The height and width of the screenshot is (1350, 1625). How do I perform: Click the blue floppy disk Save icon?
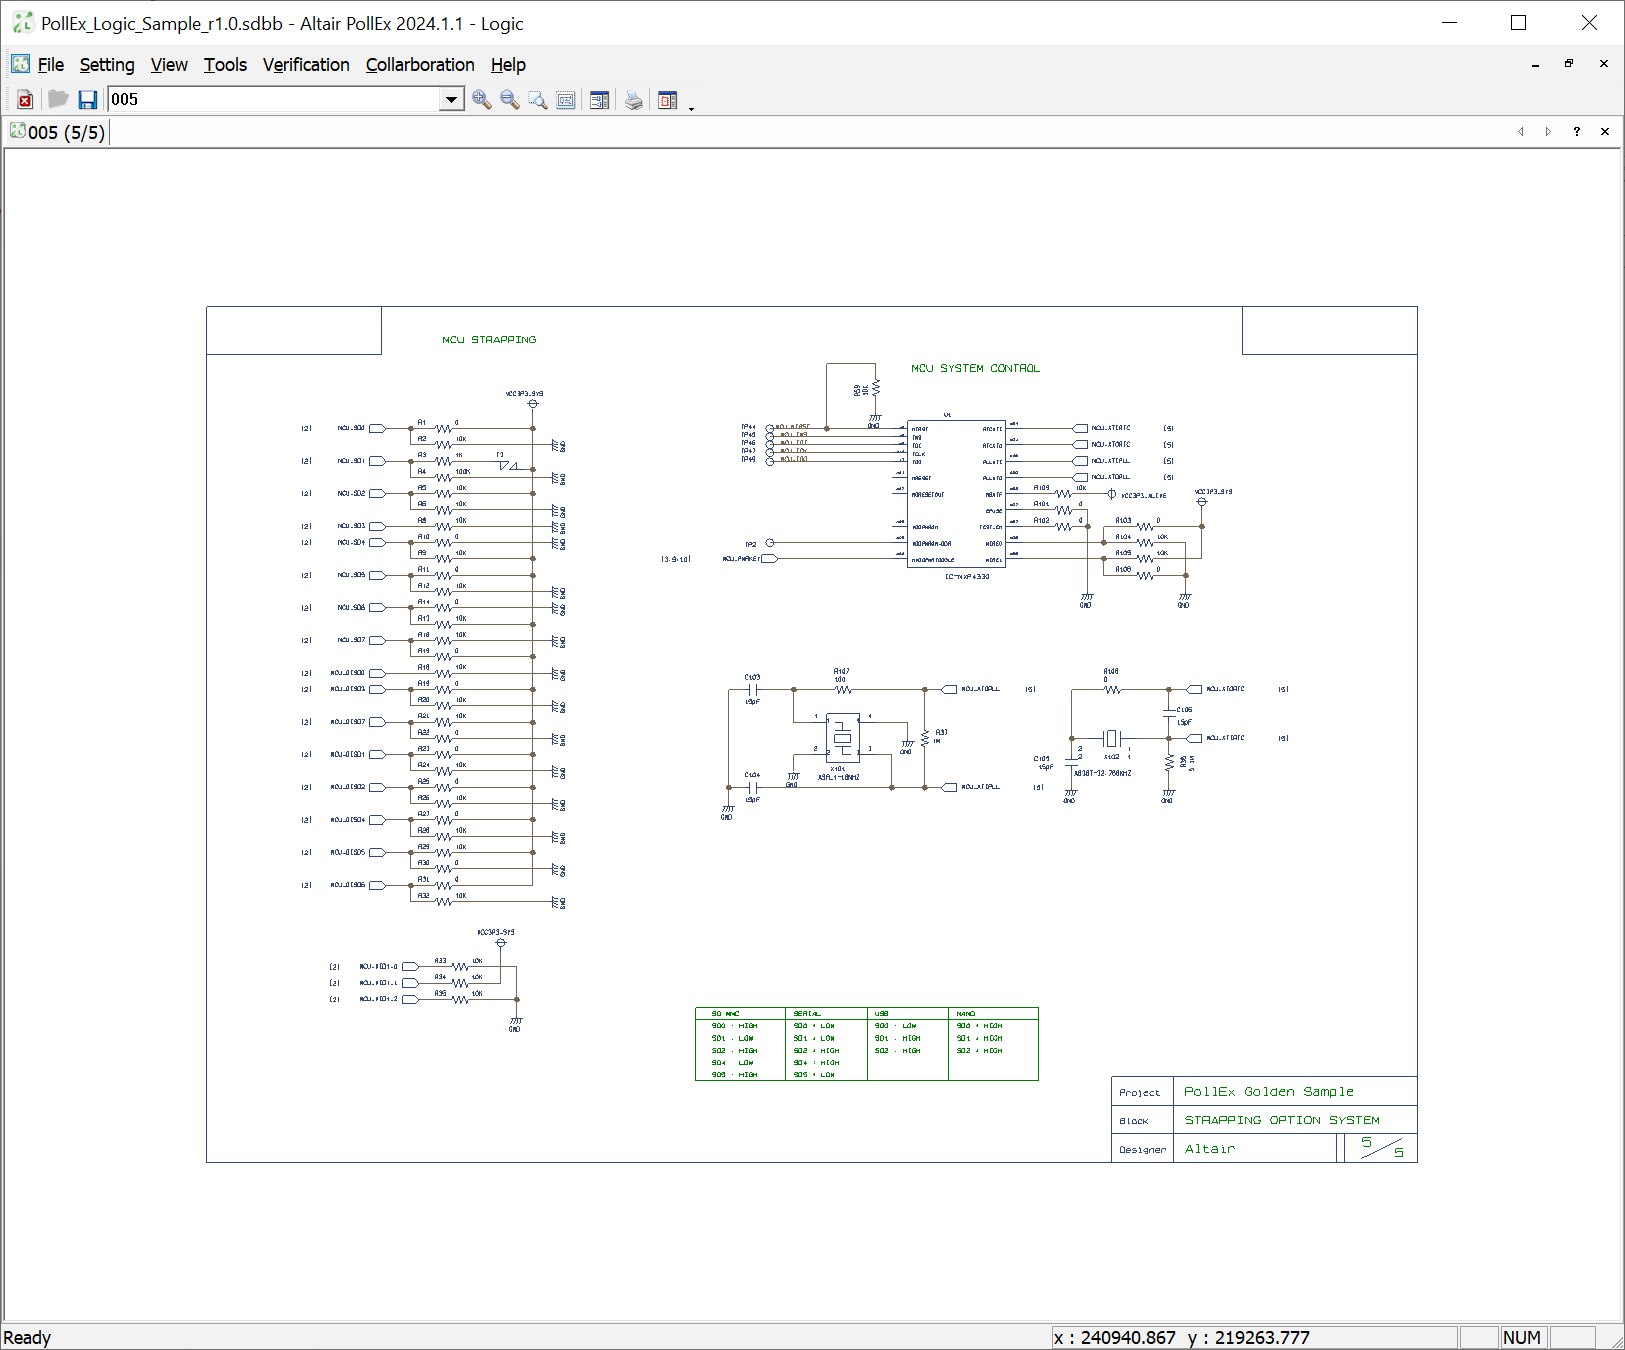point(88,100)
